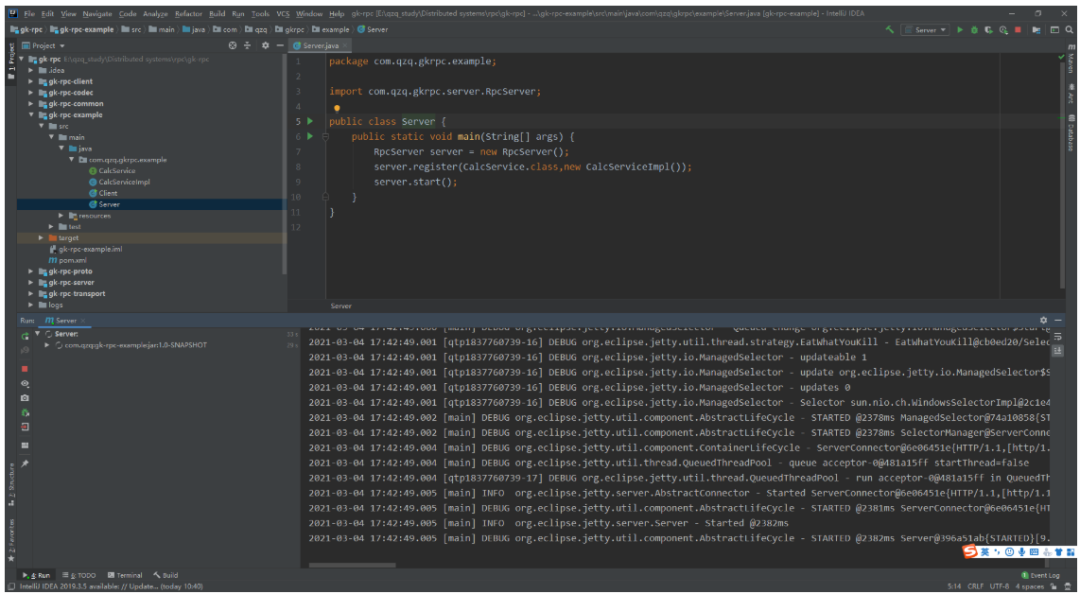1080x594 pixels.
Task: Click the camera dump threads icon
Action: pos(24,397)
